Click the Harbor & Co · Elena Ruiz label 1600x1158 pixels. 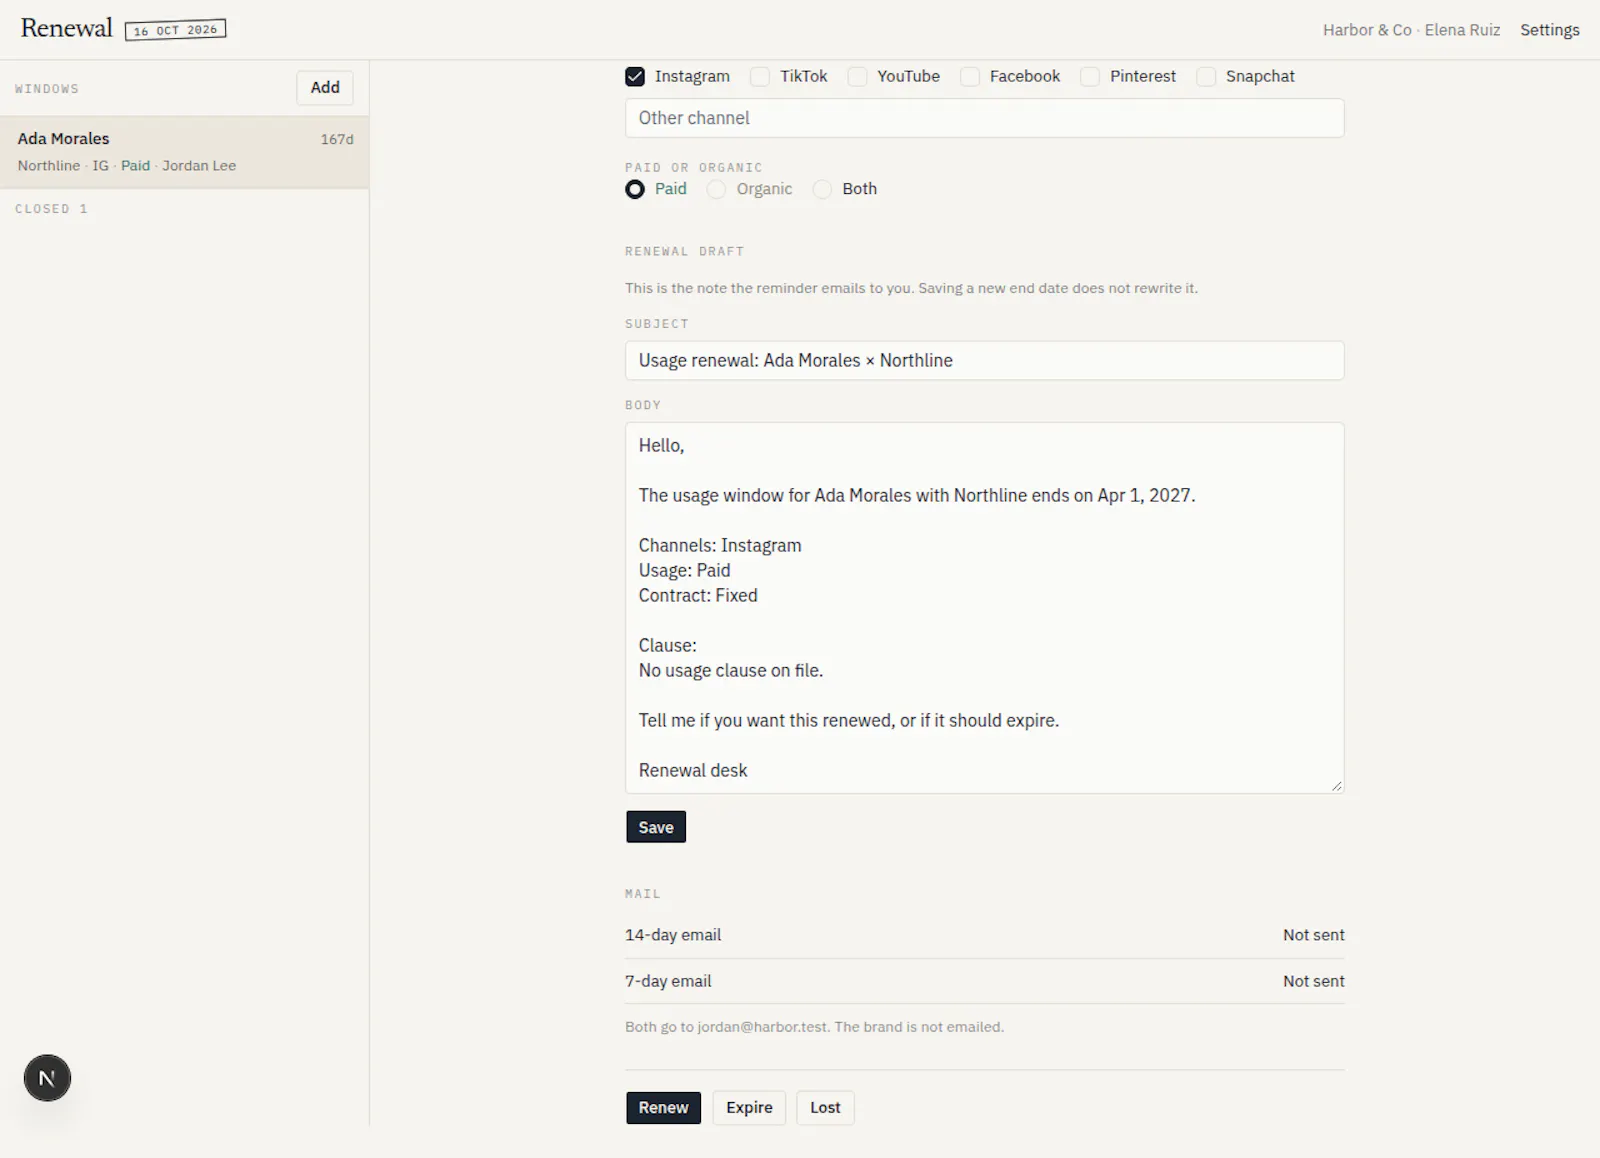pyautogui.click(x=1411, y=30)
